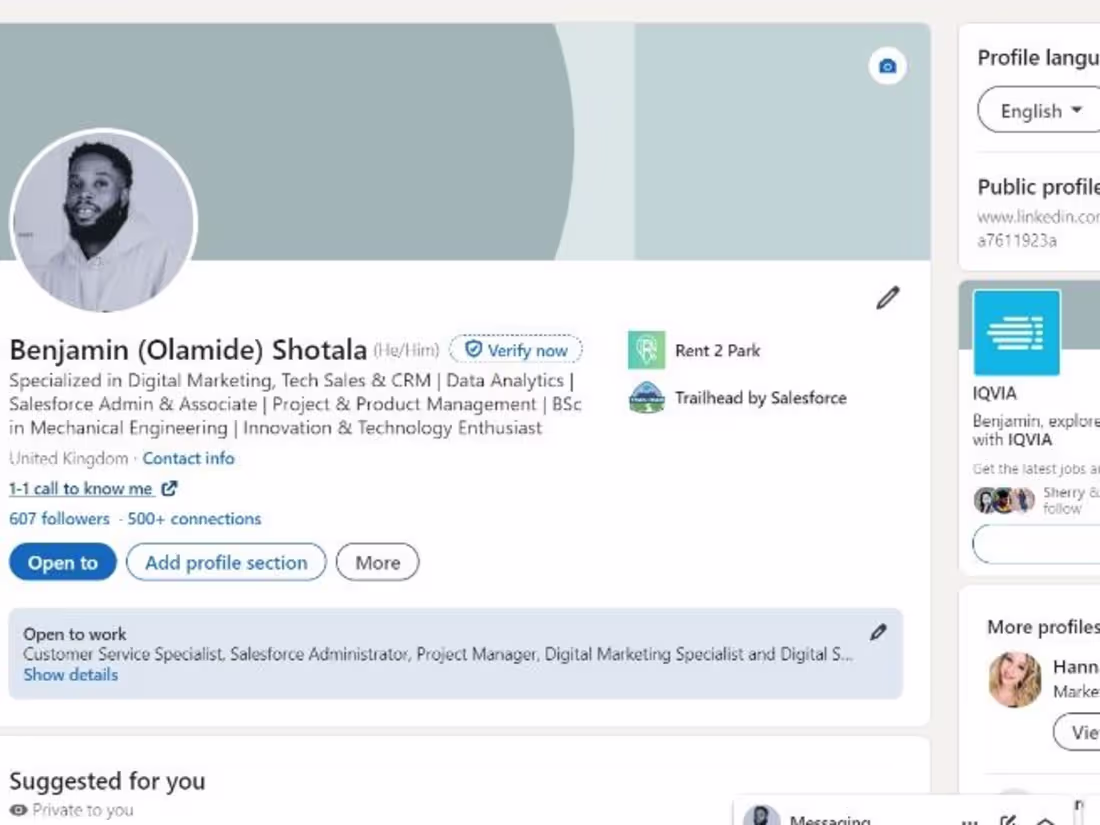
Task: Open the More actions menu
Action: (377, 563)
